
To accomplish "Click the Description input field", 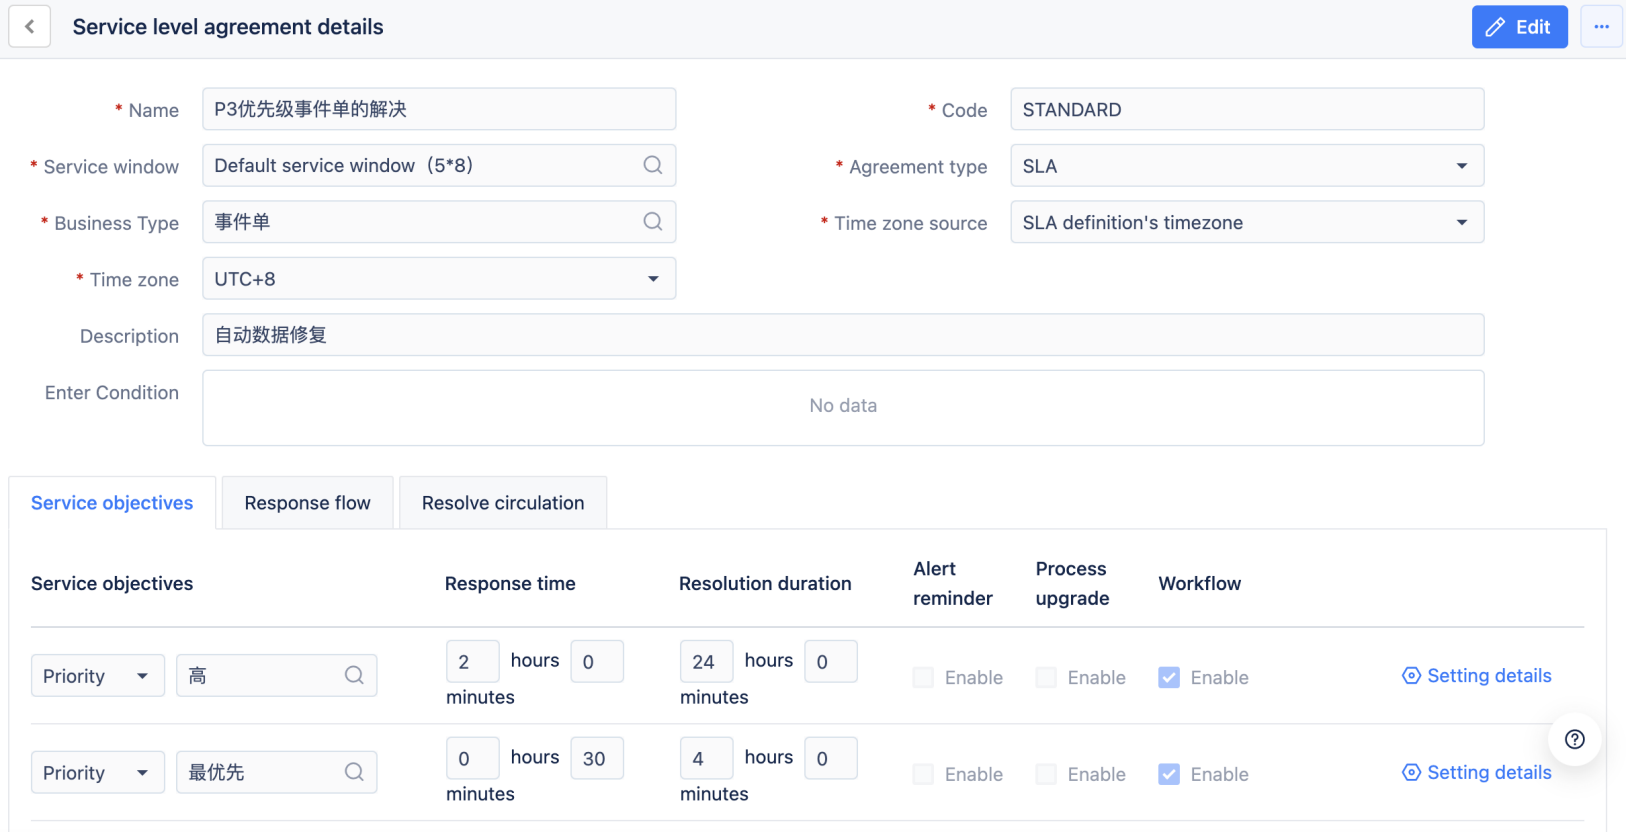I will (842, 335).
